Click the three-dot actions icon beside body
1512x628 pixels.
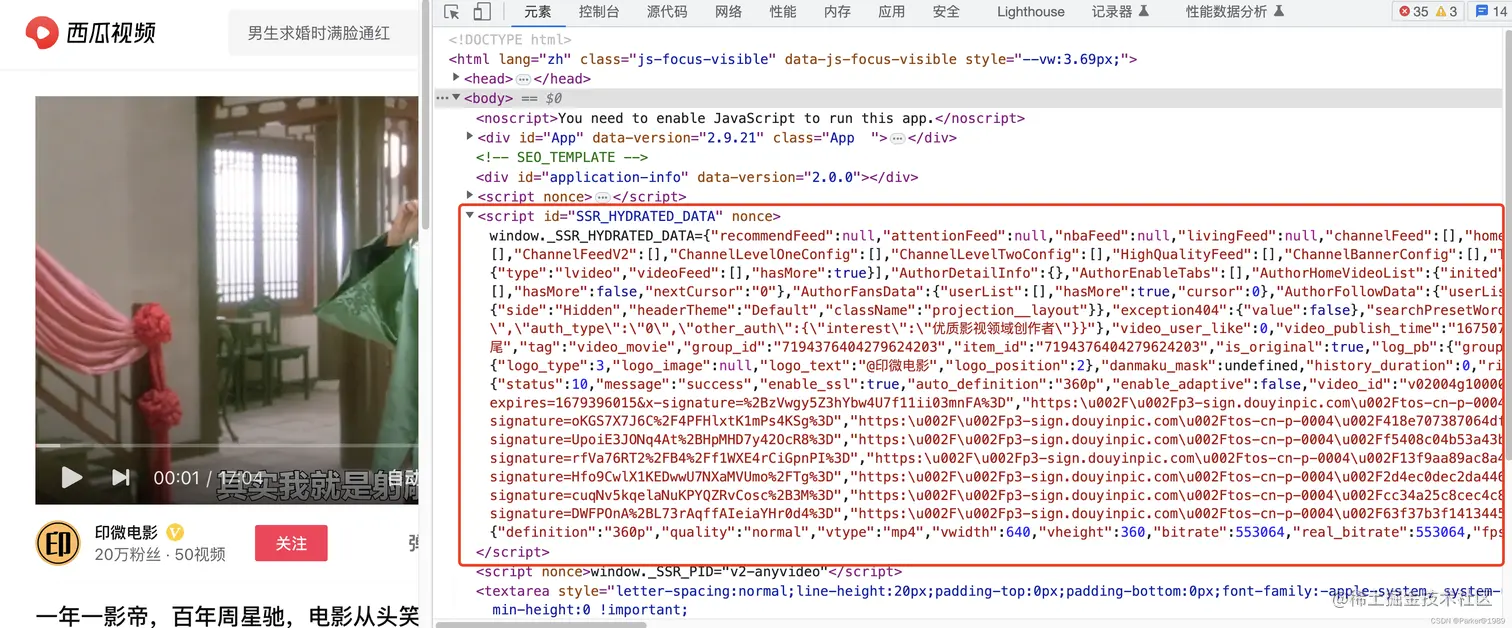pos(442,98)
